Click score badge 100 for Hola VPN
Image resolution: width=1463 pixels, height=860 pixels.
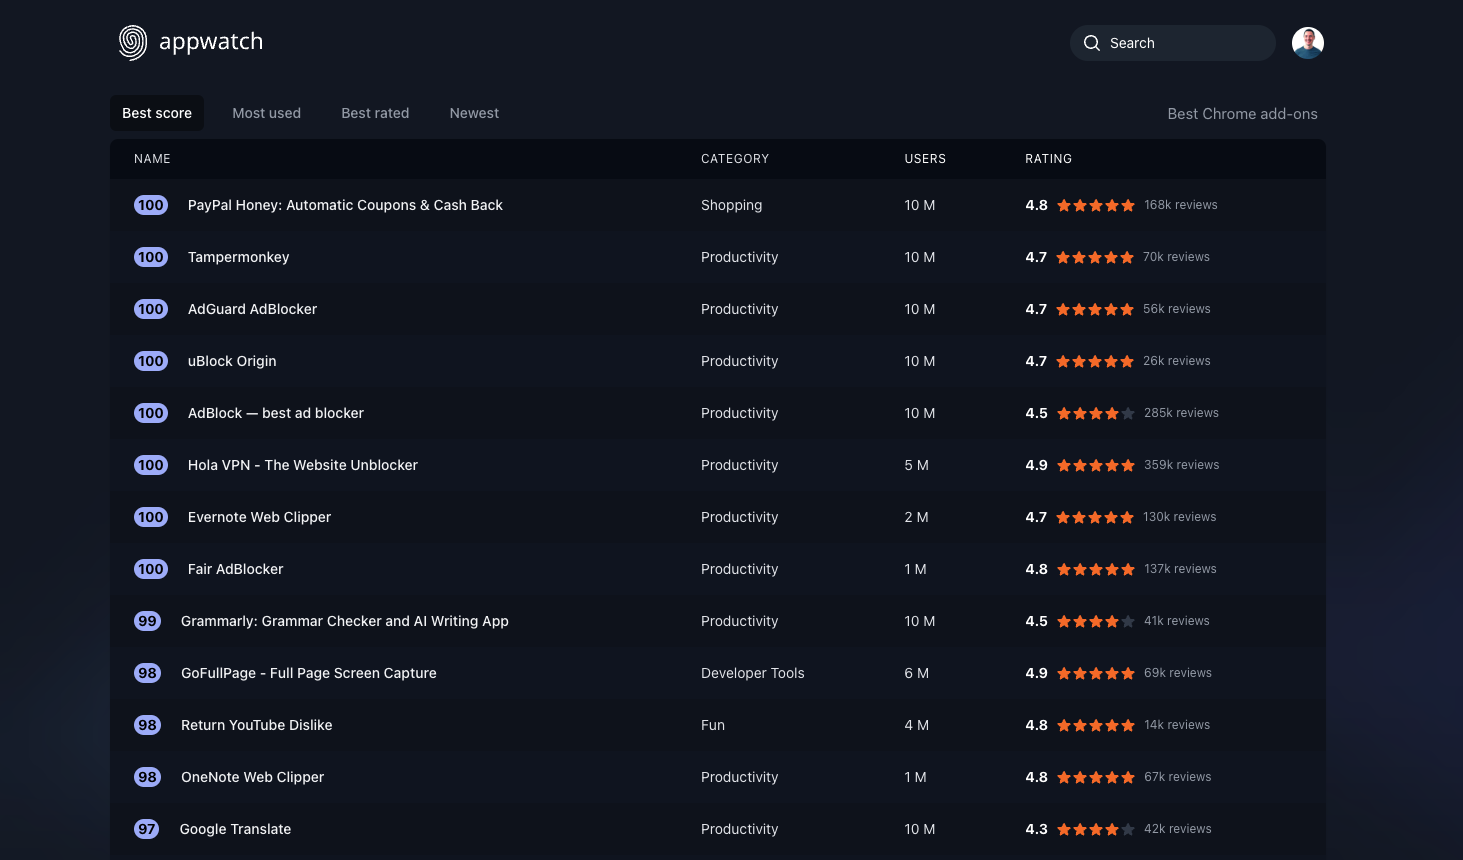point(151,465)
